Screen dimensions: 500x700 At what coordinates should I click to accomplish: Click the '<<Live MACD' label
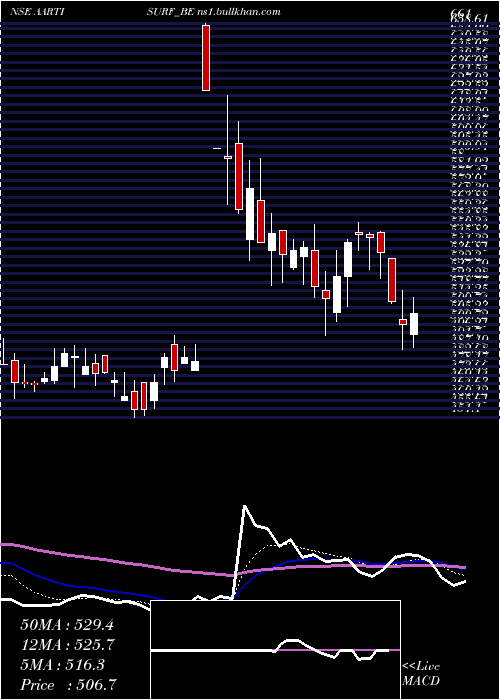(421, 674)
